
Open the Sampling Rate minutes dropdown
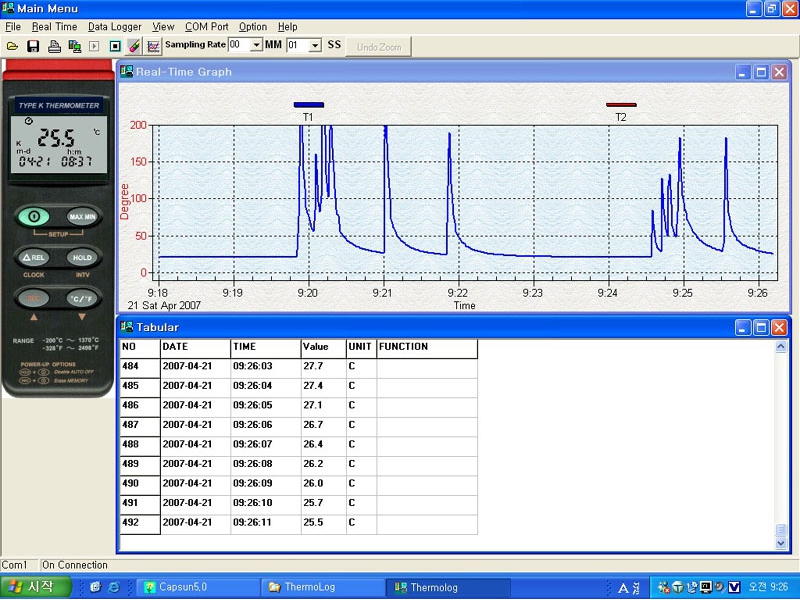point(256,45)
